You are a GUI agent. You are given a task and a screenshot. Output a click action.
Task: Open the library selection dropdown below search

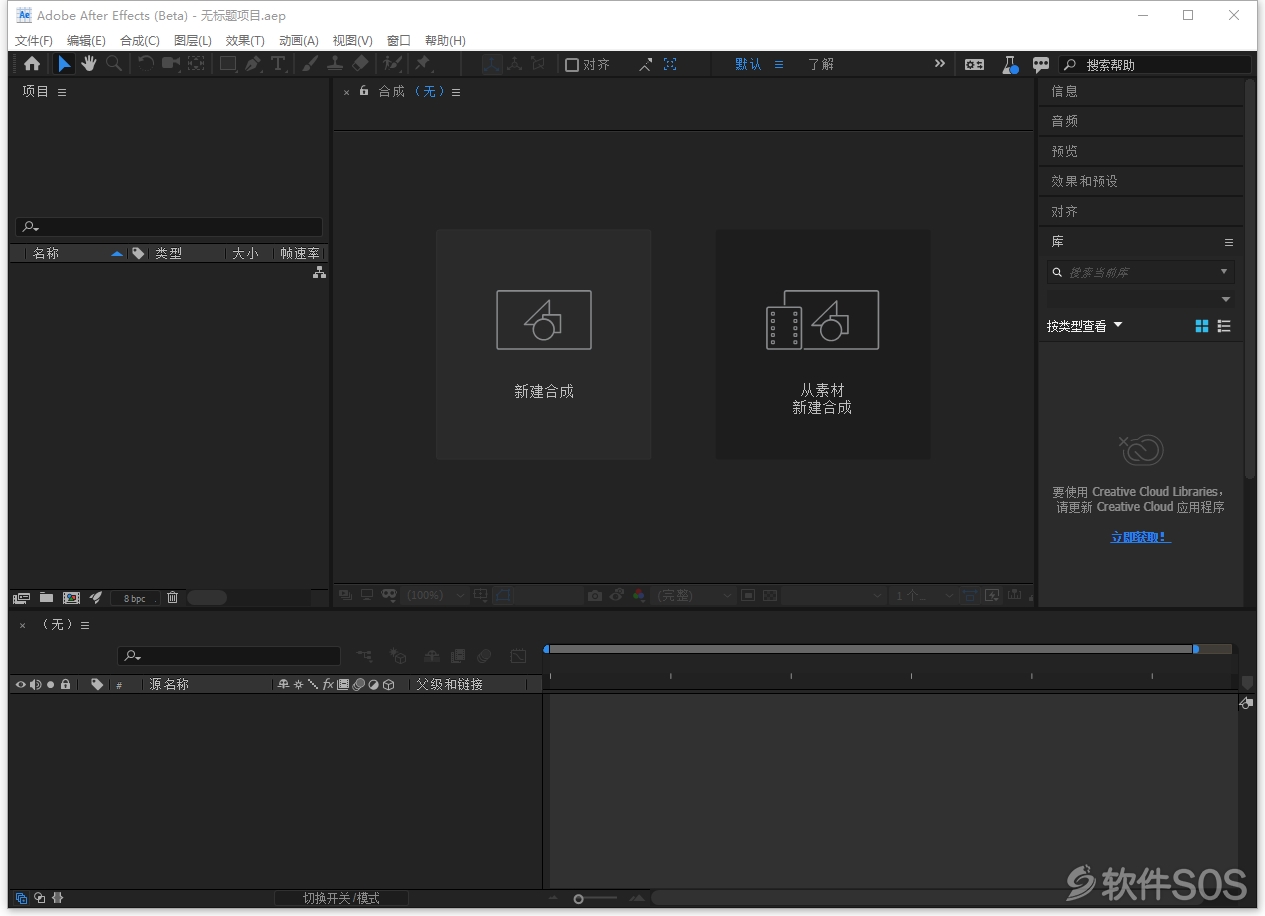pos(1141,299)
